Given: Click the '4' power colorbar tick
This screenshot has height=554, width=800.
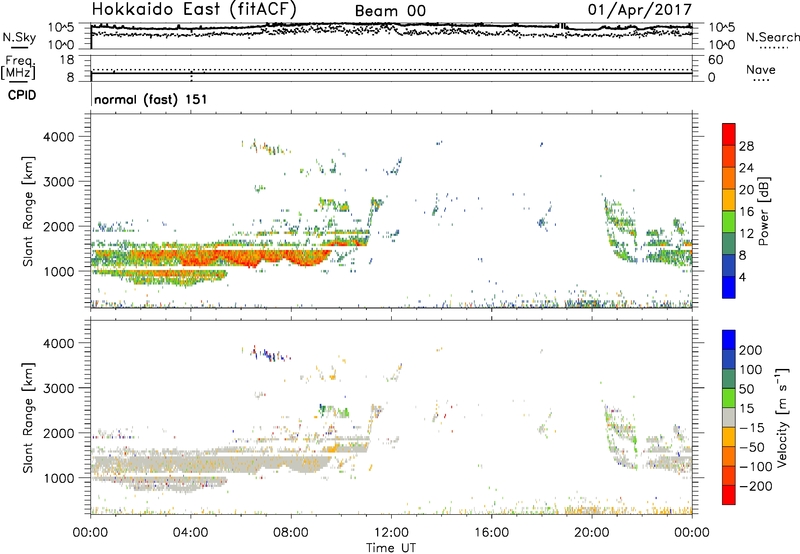Looking at the screenshot, I should [x=742, y=278].
